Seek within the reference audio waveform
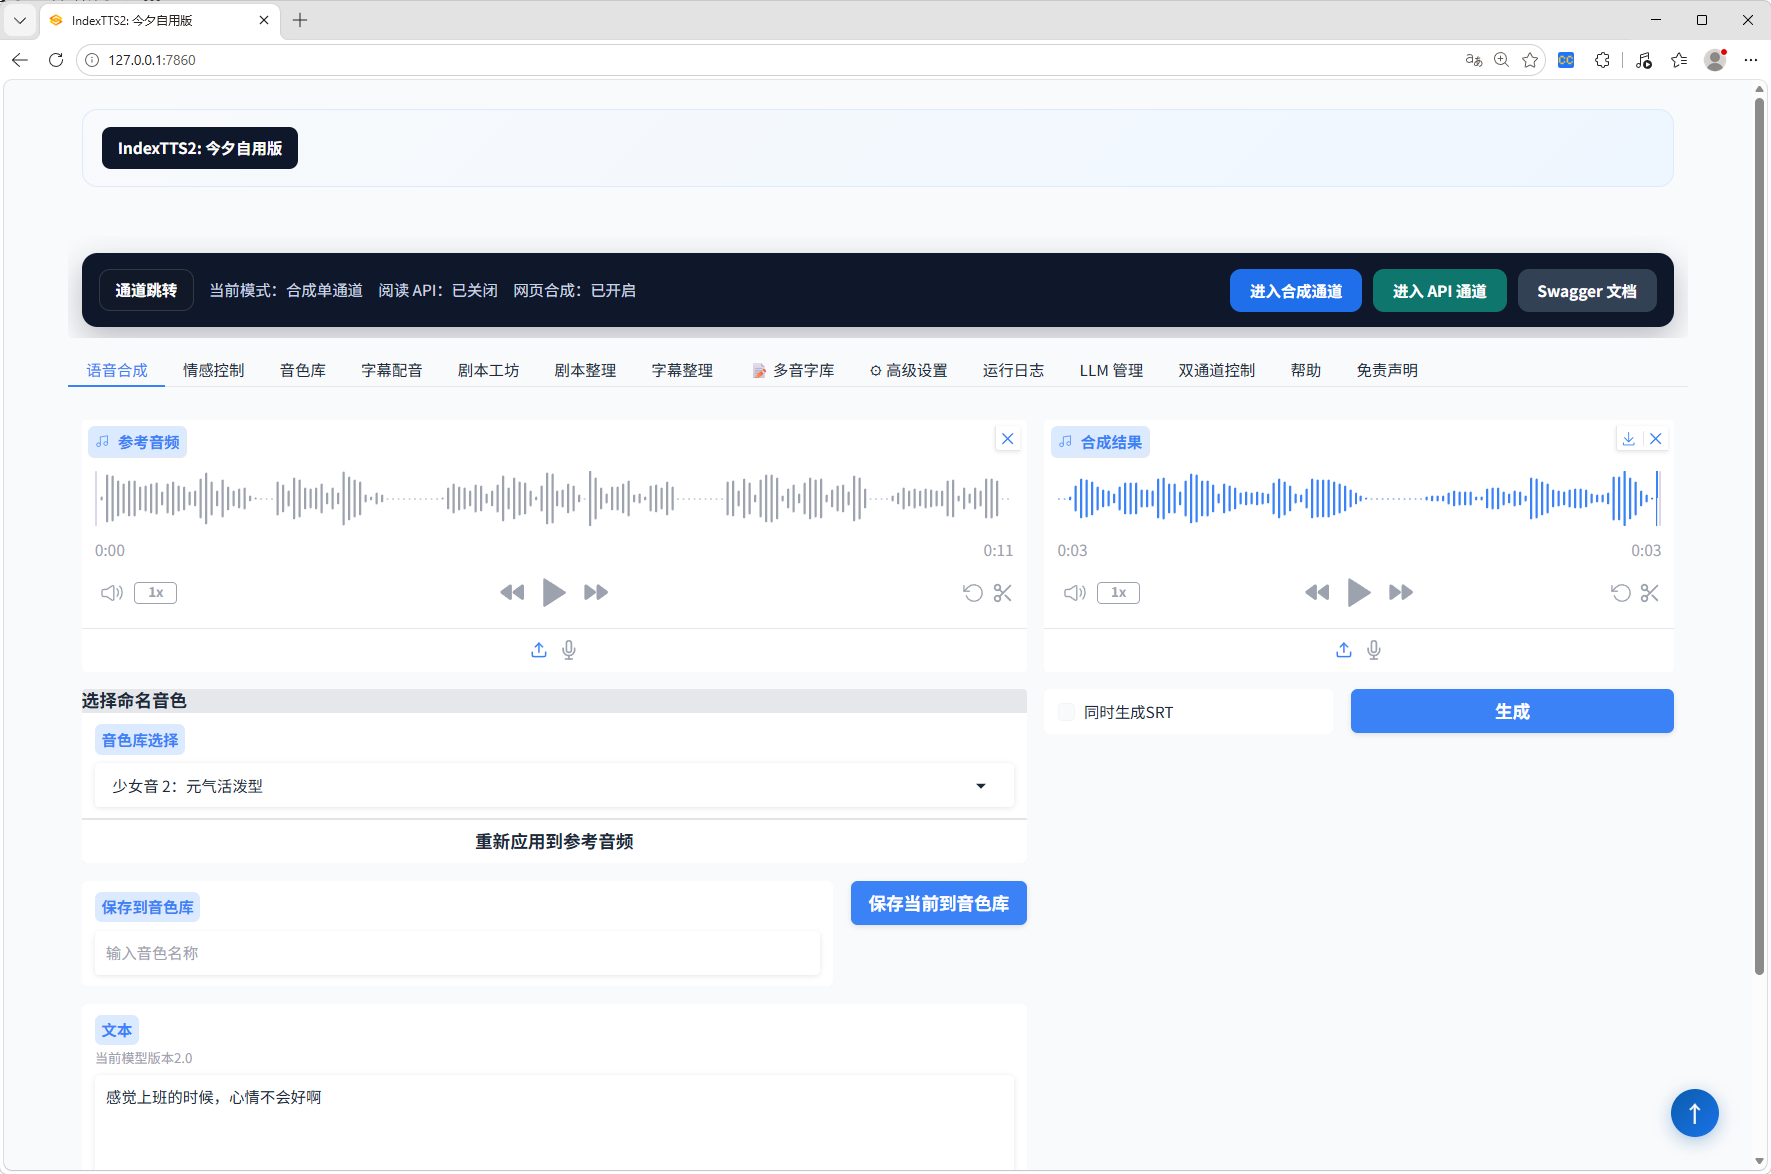This screenshot has width=1771, height=1174. point(554,497)
